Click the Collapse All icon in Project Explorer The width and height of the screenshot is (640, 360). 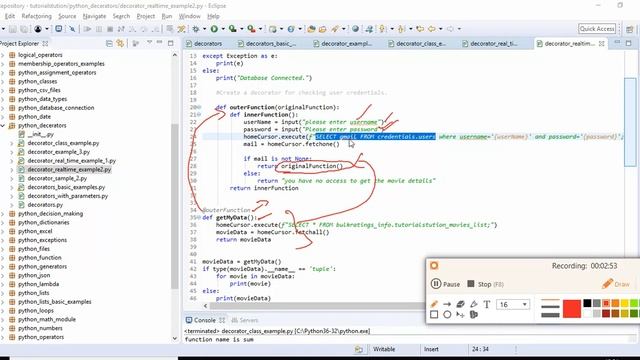click(x=109, y=43)
